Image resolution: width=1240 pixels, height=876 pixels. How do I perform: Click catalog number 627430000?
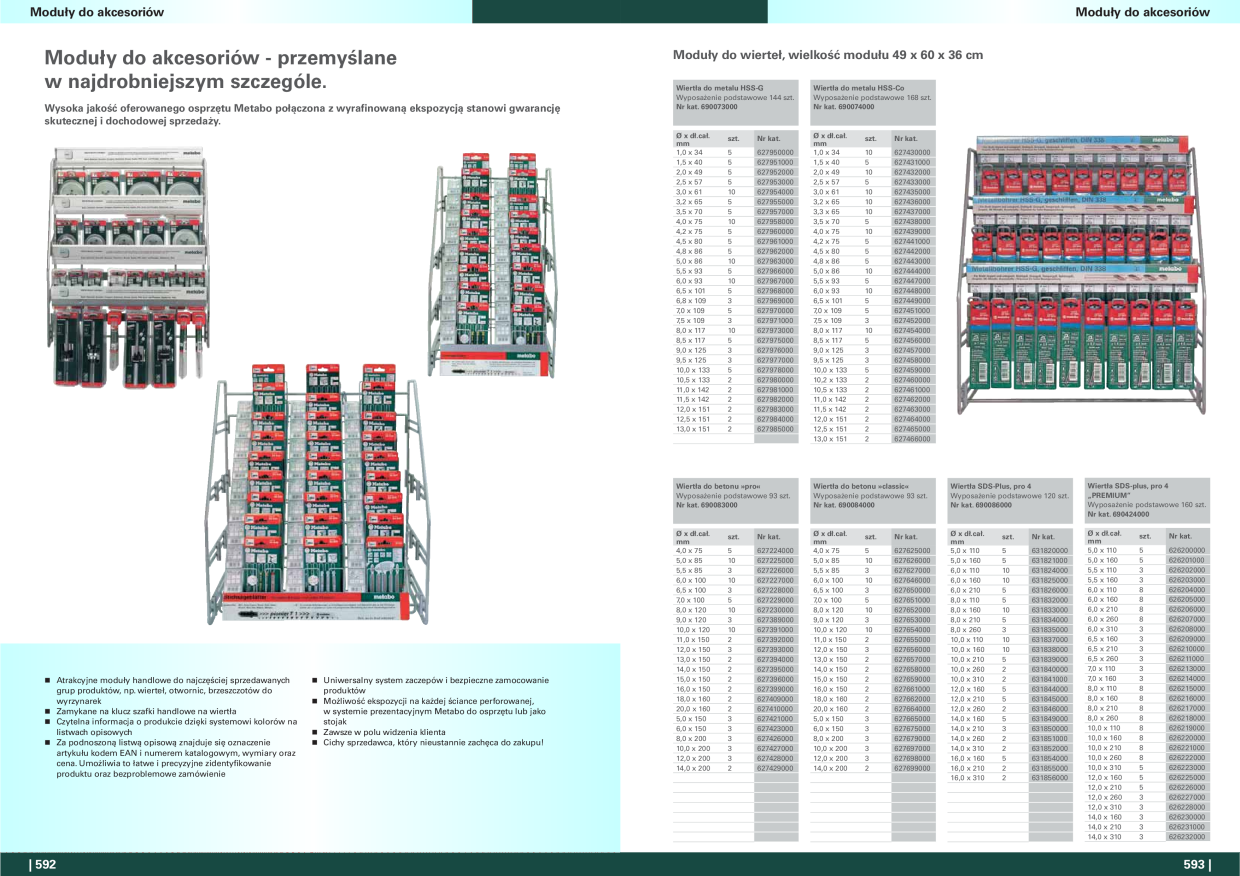912,152
